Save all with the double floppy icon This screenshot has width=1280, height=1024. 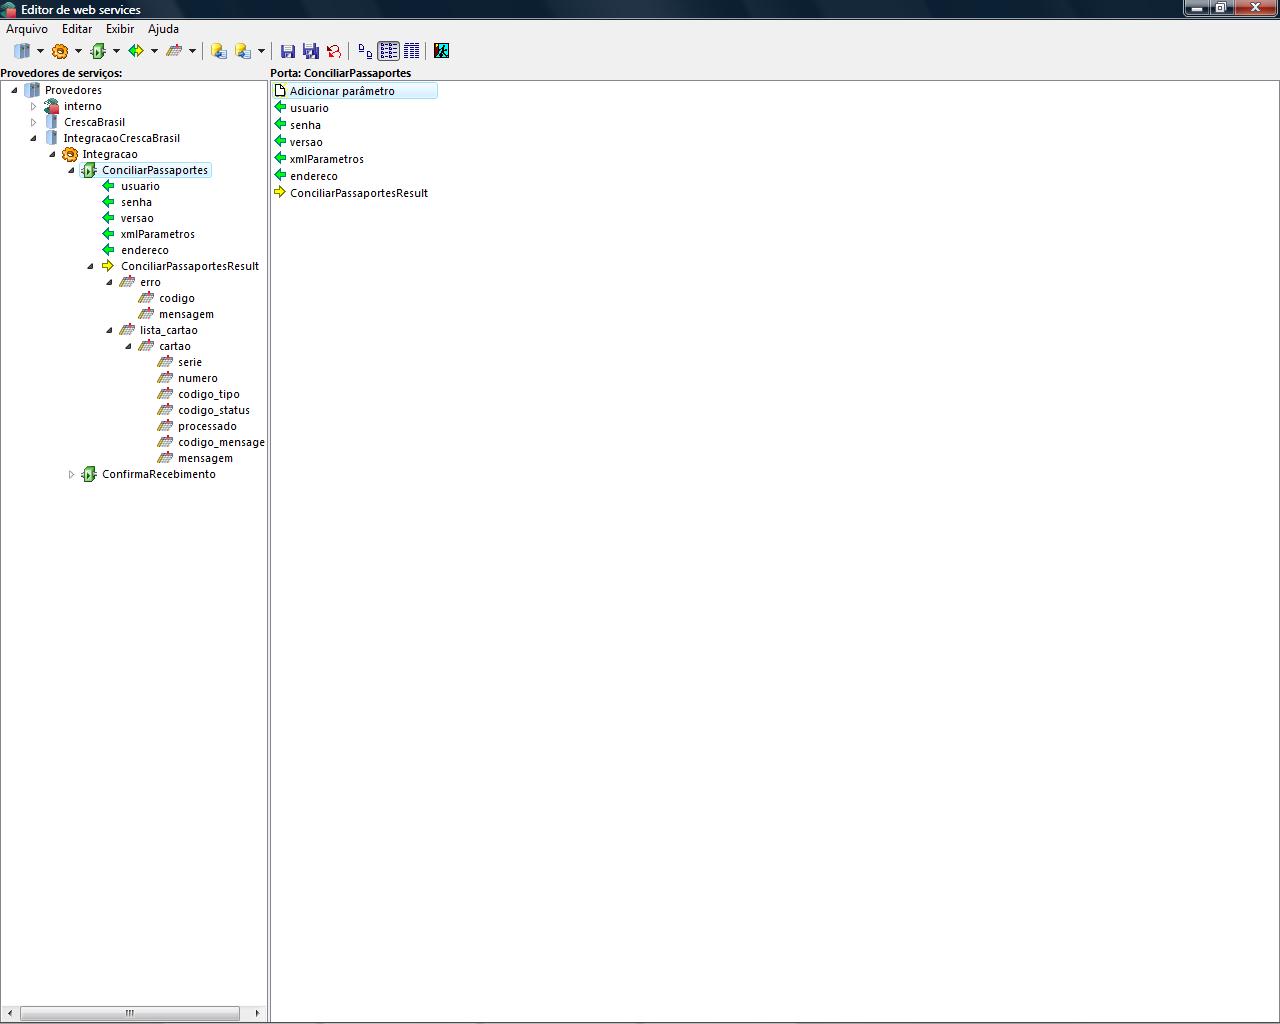pos(311,51)
